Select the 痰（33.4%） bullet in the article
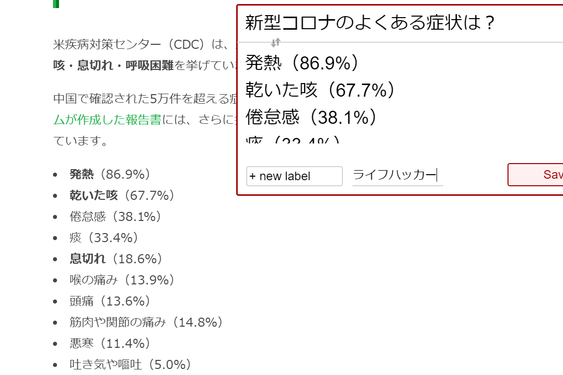The image size is (563, 375). [104, 238]
